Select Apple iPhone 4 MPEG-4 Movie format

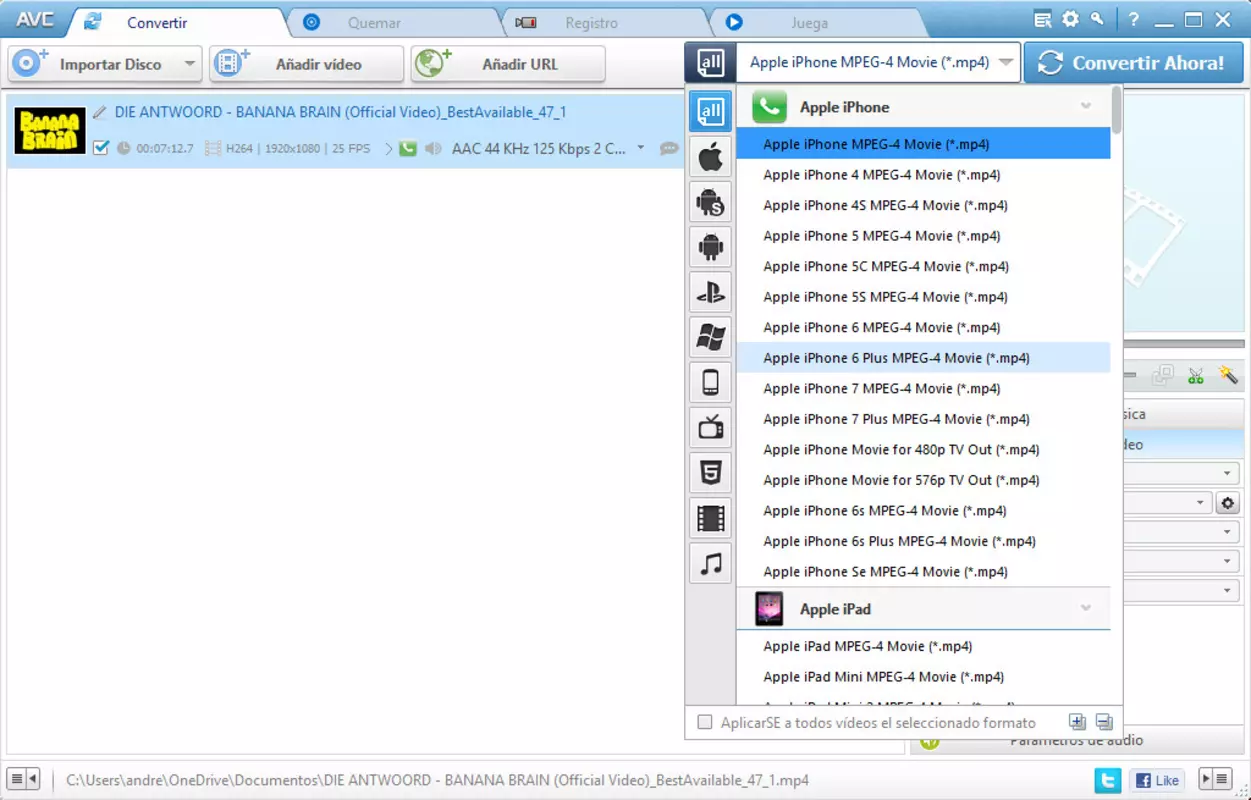coord(923,175)
